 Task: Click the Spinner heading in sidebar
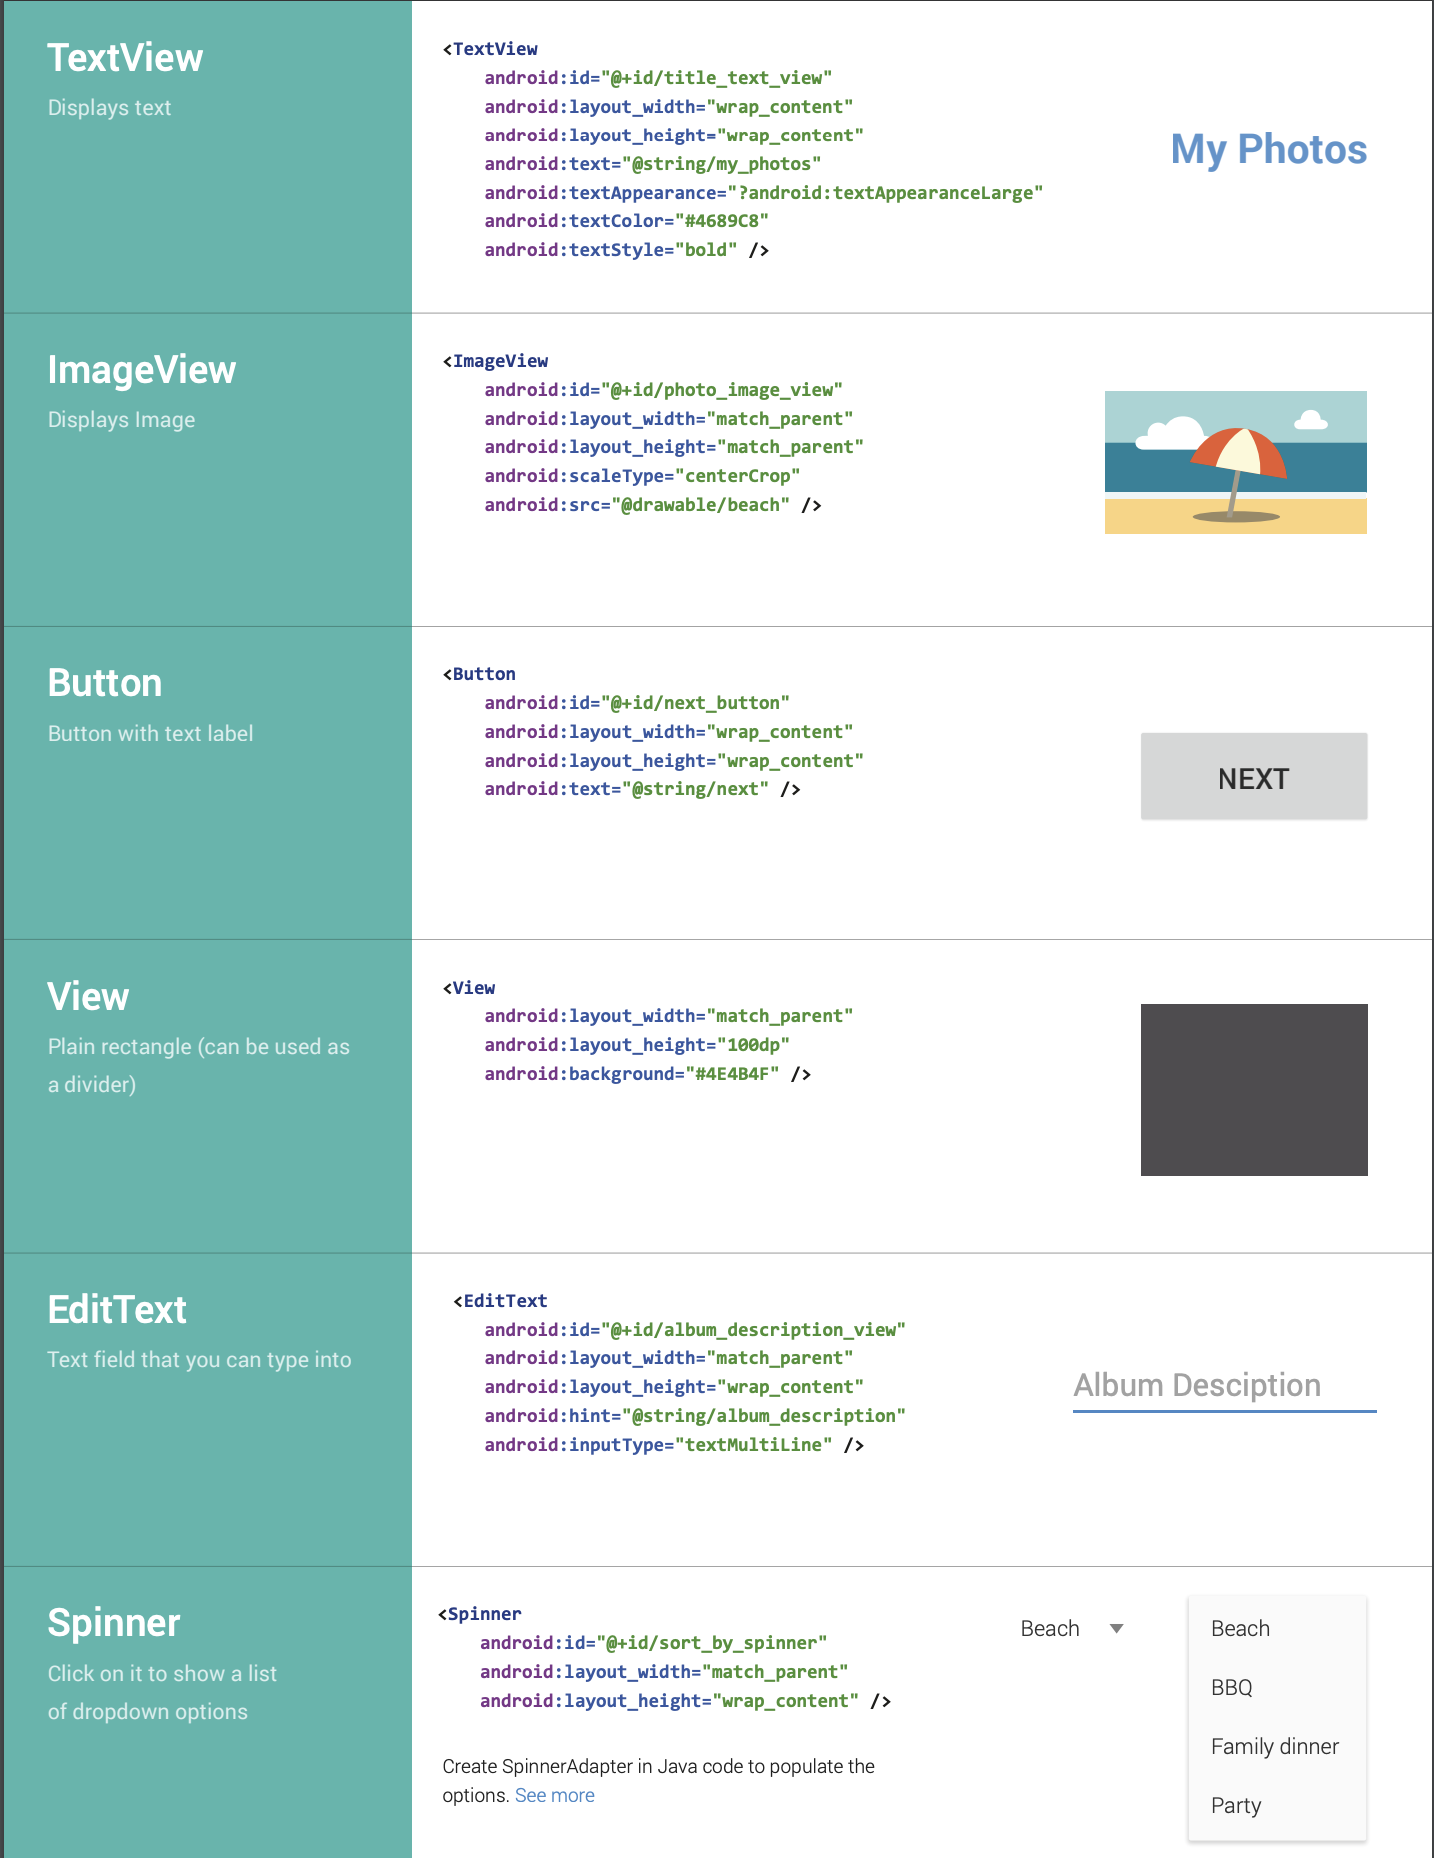(114, 1623)
